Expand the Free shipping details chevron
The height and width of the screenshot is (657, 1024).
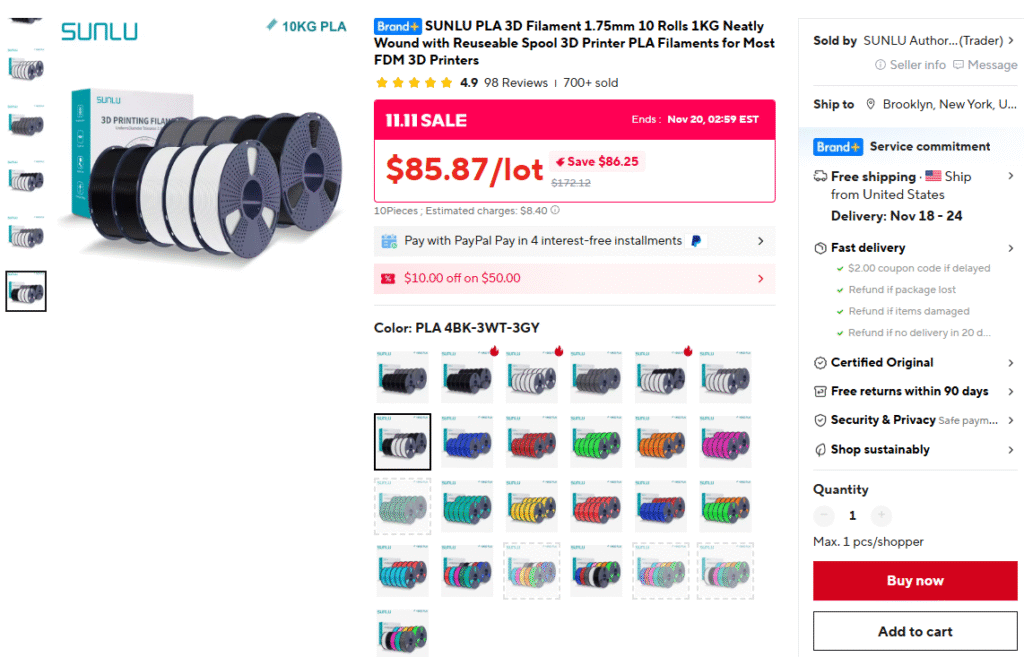(x=1010, y=177)
